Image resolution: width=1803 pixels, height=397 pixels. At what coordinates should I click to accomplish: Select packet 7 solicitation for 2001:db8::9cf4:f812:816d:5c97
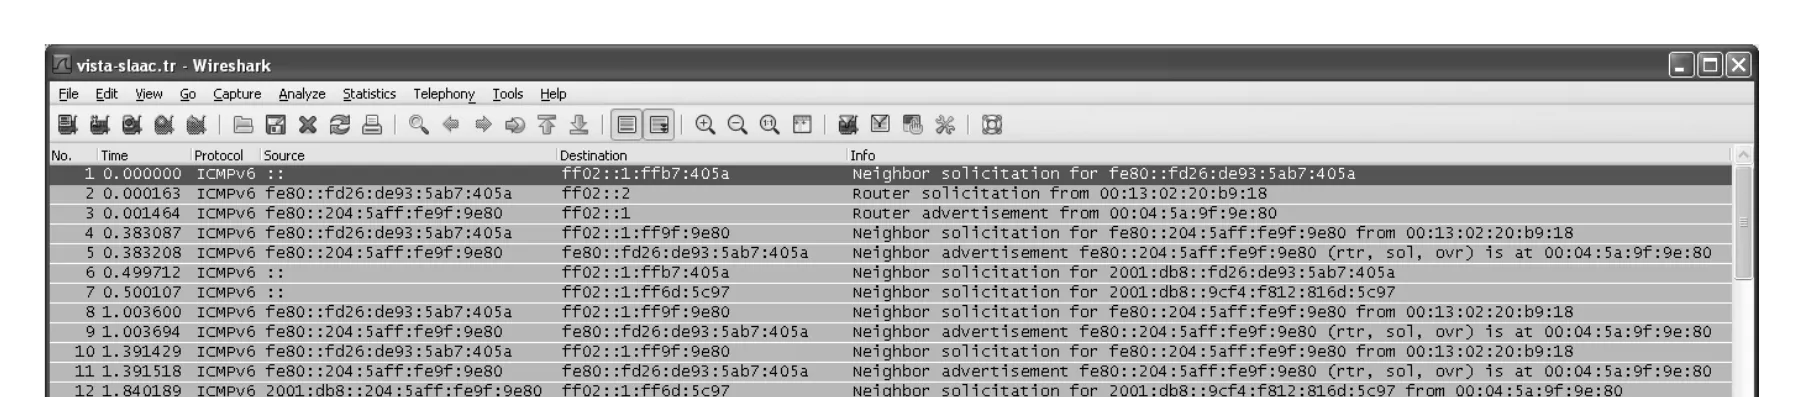[x=891, y=292]
